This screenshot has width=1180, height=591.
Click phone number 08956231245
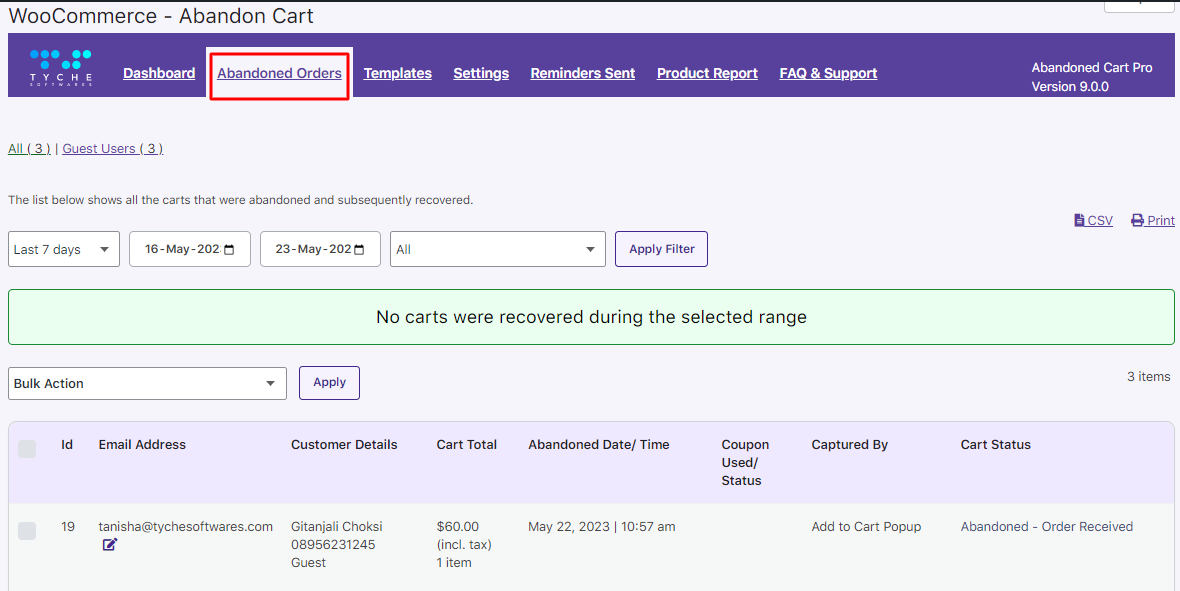pos(333,544)
